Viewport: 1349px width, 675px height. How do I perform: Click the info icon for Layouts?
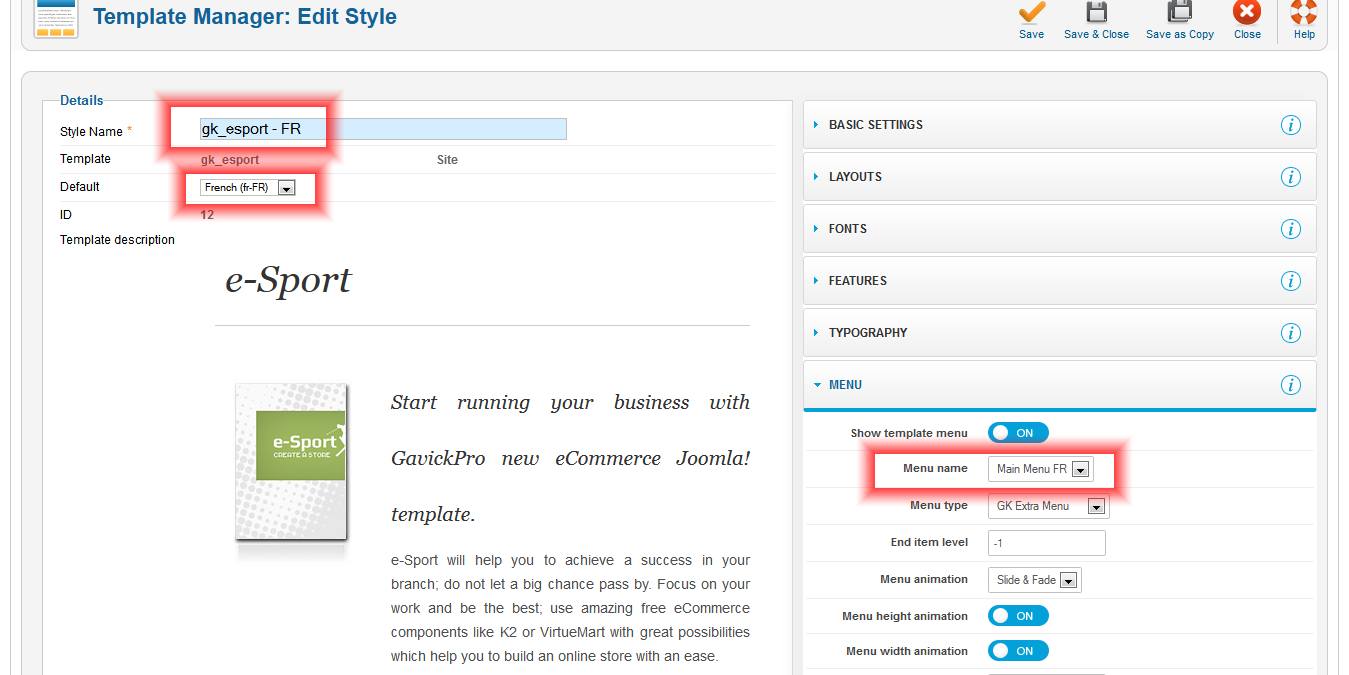[1291, 177]
